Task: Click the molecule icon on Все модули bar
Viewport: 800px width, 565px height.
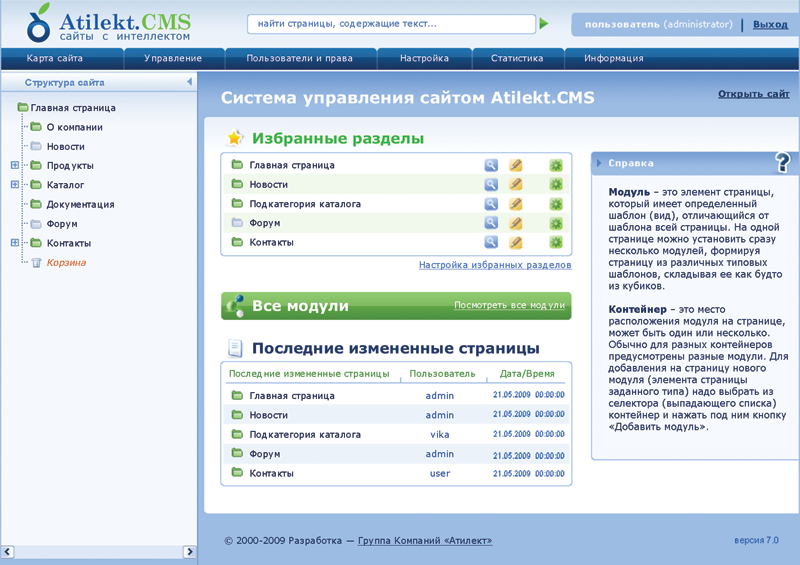Action: pyautogui.click(x=235, y=306)
